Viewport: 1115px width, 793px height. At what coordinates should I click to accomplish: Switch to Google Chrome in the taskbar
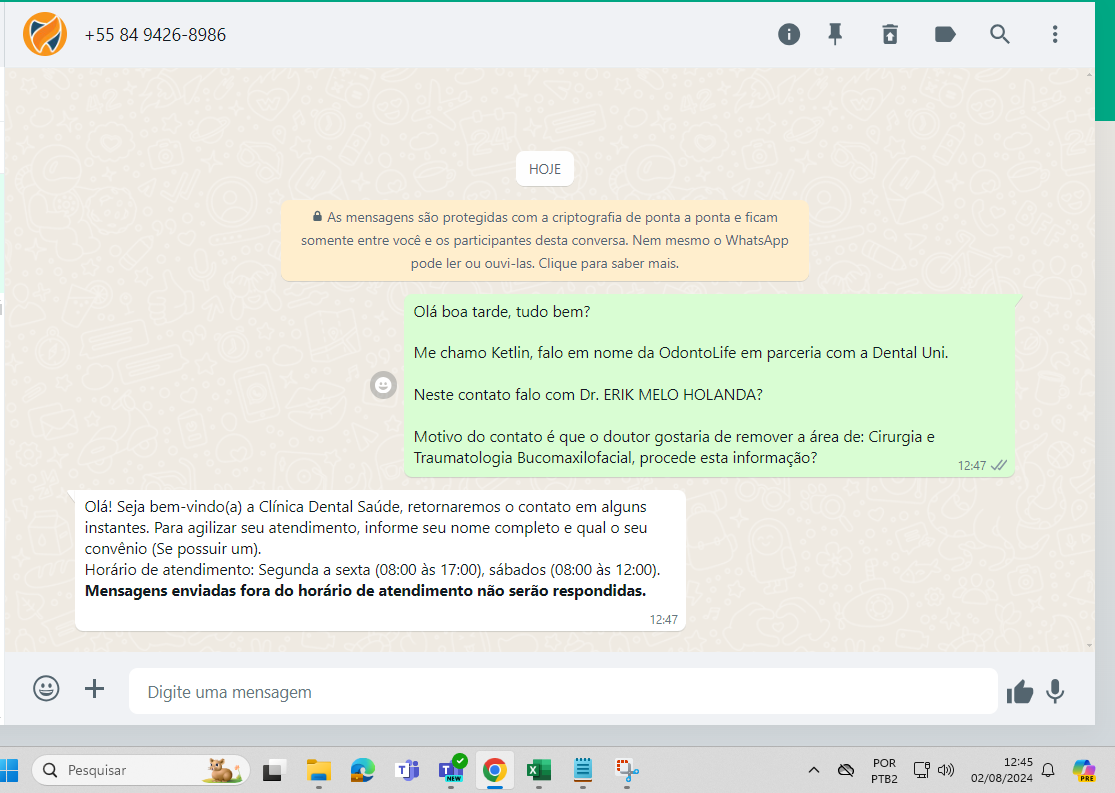point(495,770)
